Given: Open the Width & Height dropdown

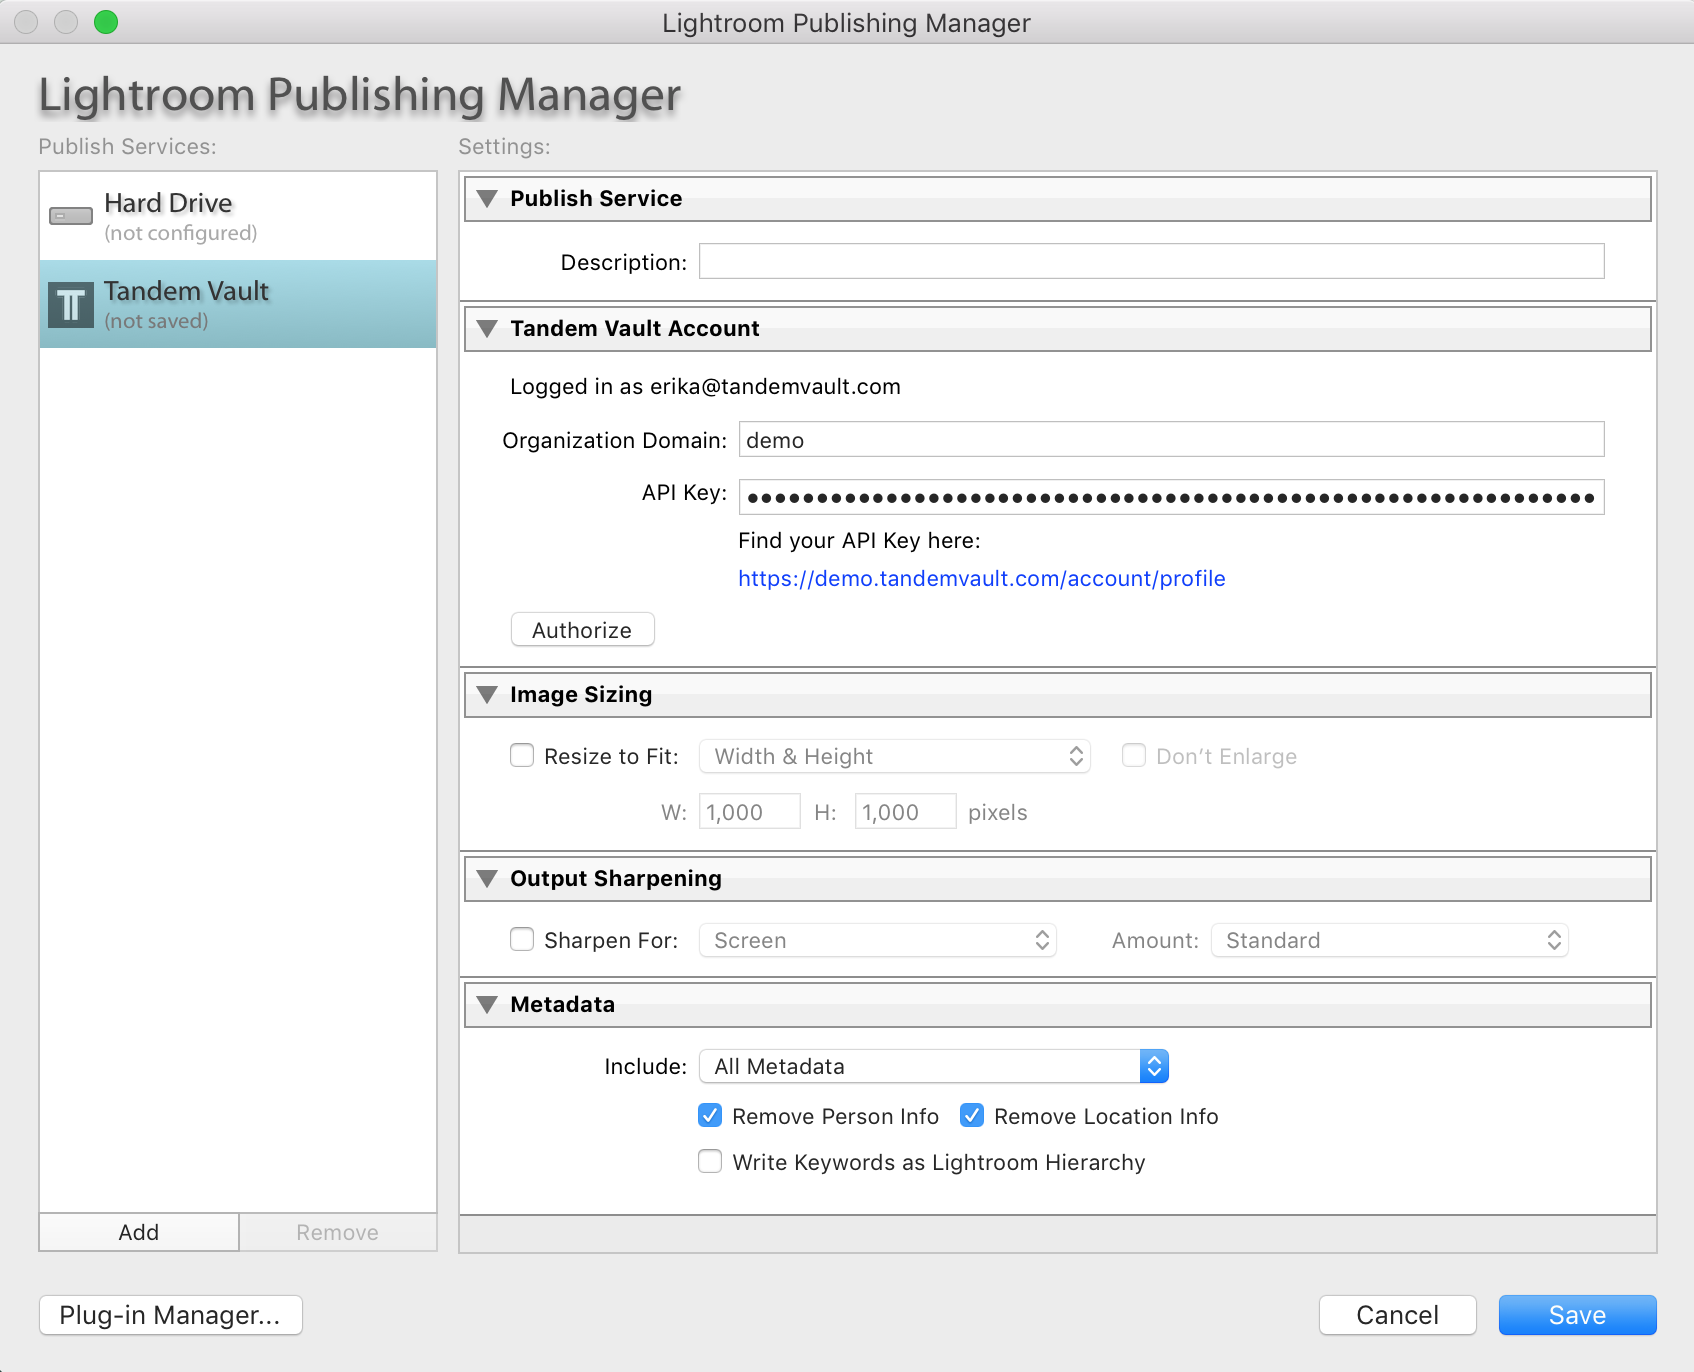Looking at the screenshot, I should coord(894,756).
